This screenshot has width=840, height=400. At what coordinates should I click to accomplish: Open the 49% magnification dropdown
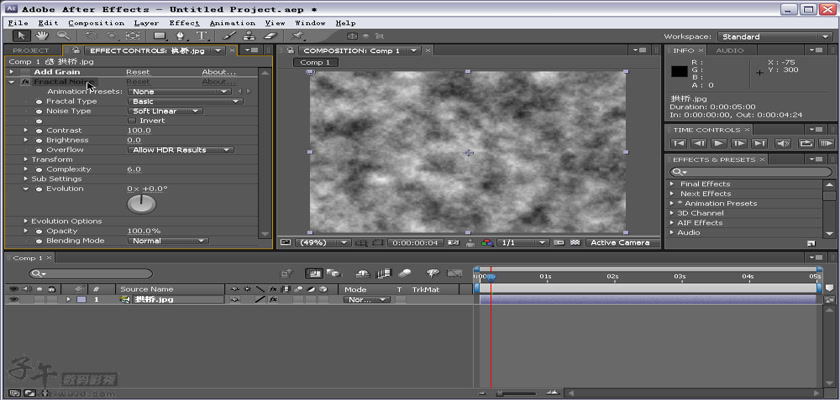tap(323, 243)
